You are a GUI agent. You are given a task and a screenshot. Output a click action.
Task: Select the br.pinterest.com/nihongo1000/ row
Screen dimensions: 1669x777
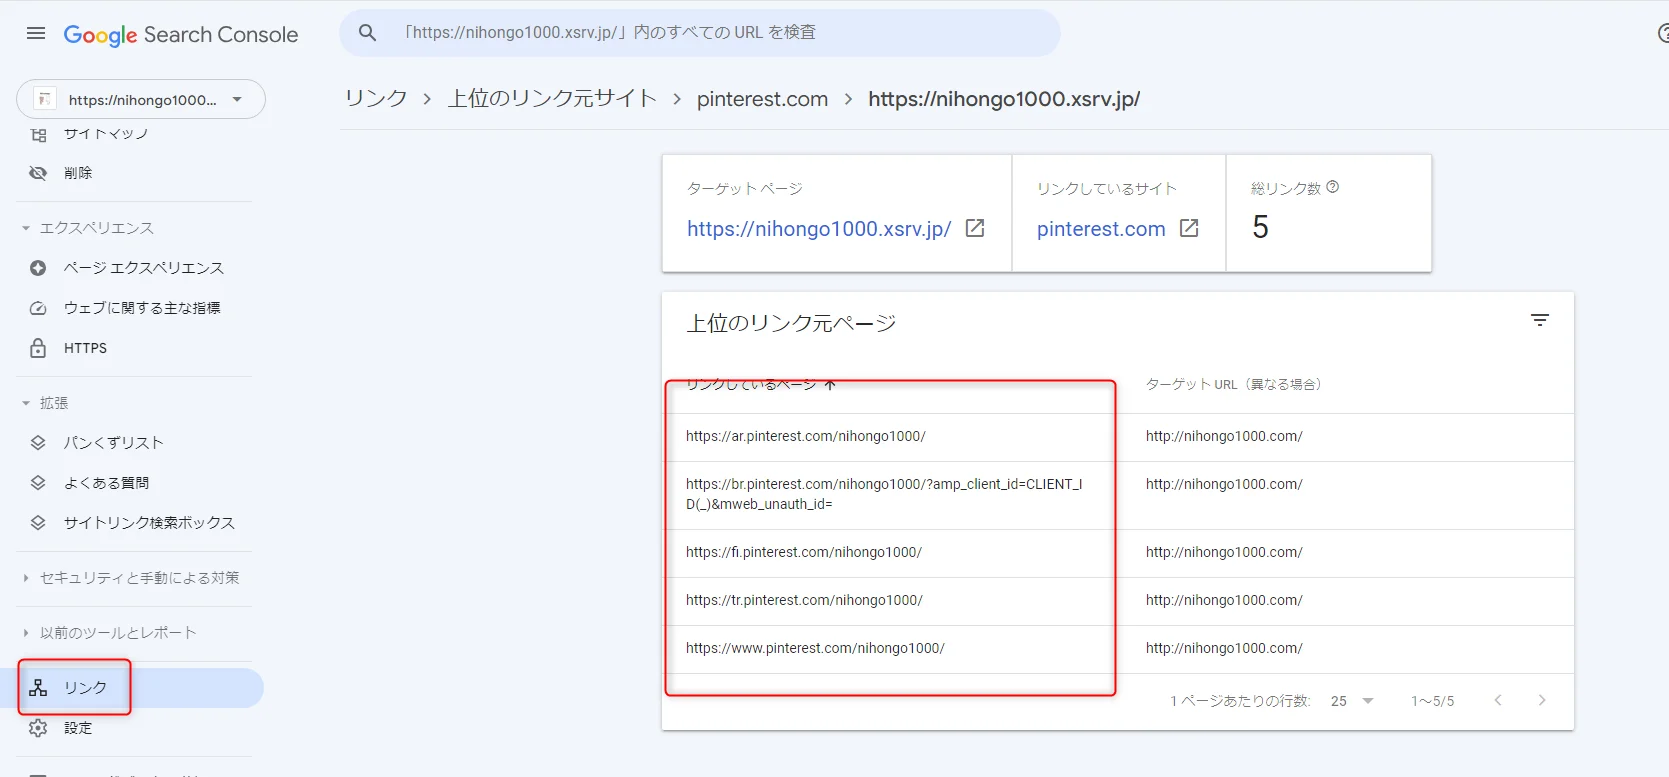pyautogui.click(x=1118, y=495)
